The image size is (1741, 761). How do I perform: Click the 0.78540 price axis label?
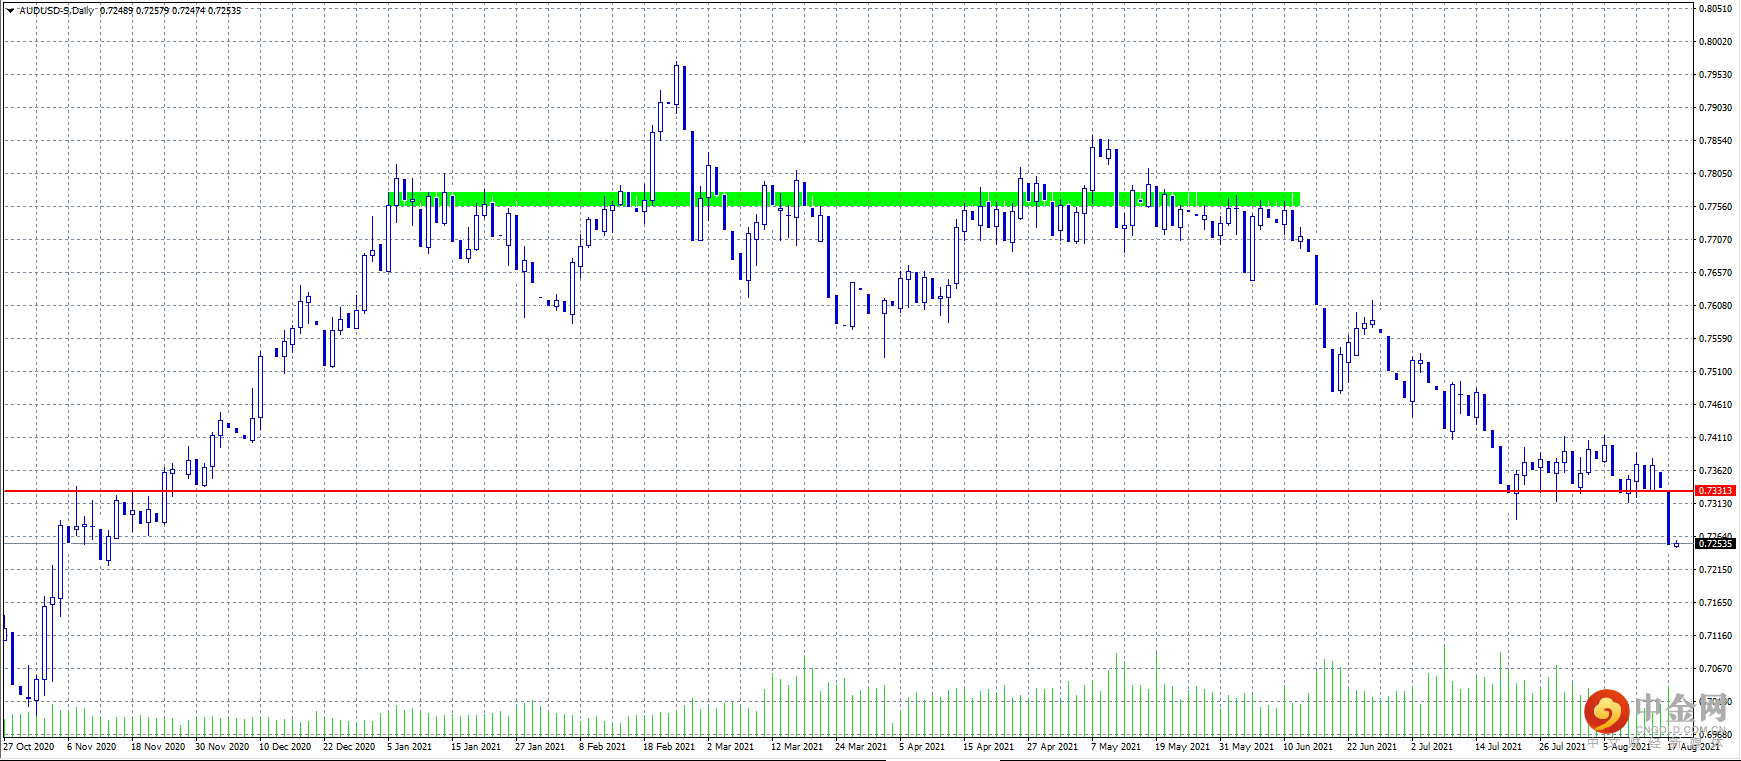click(x=1716, y=141)
